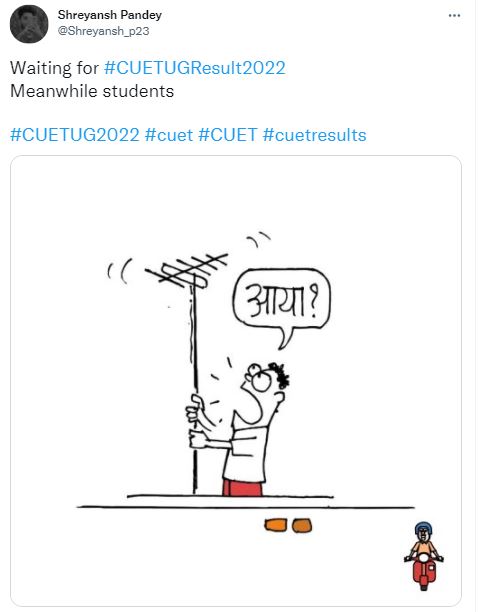Click Shreyansh Pandey's round profile avatar
479x612 pixels.
(x=29, y=24)
